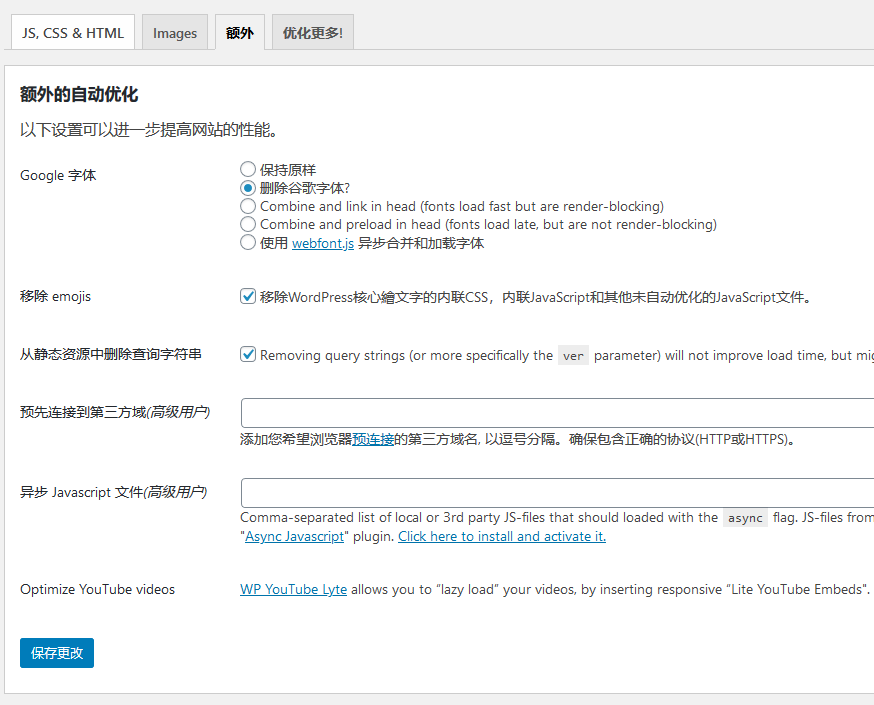Select the 优化更多! tab
This screenshot has width=874, height=705.
point(311,31)
